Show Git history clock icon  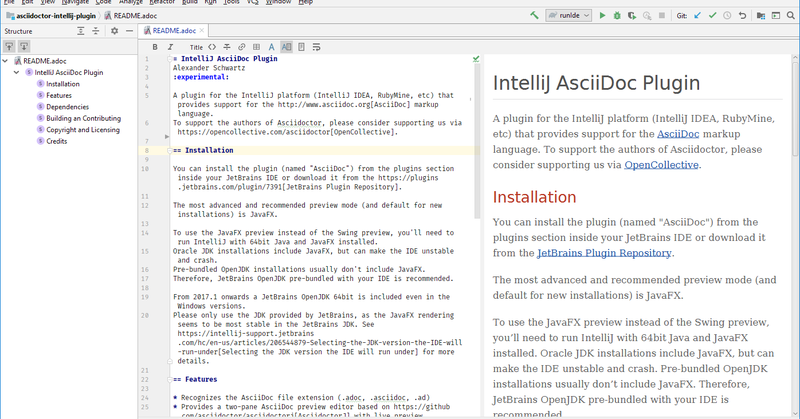click(727, 15)
